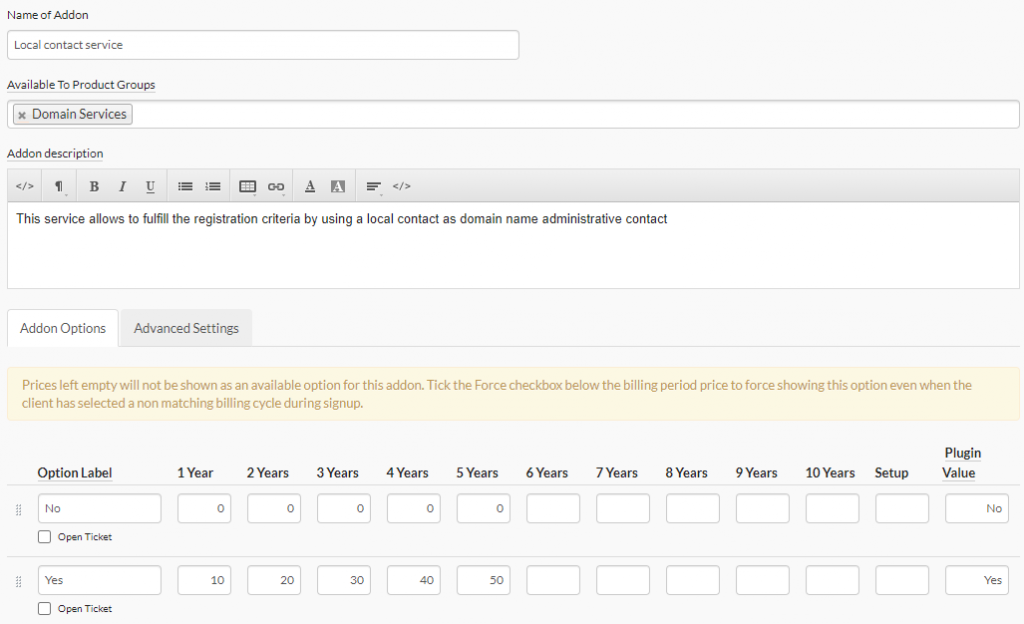This screenshot has height=624, width=1024.
Task: Underline text in the description editor
Action: pos(150,186)
